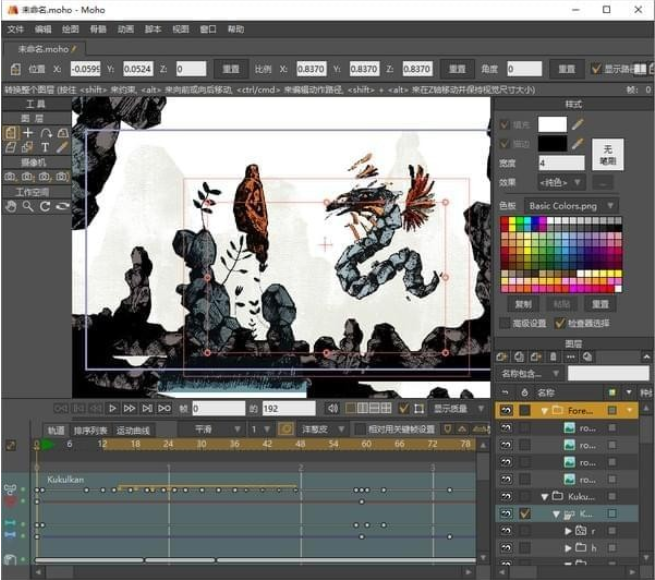Click the Rotate Workspace tool
The image size is (655, 580).
click(x=45, y=206)
